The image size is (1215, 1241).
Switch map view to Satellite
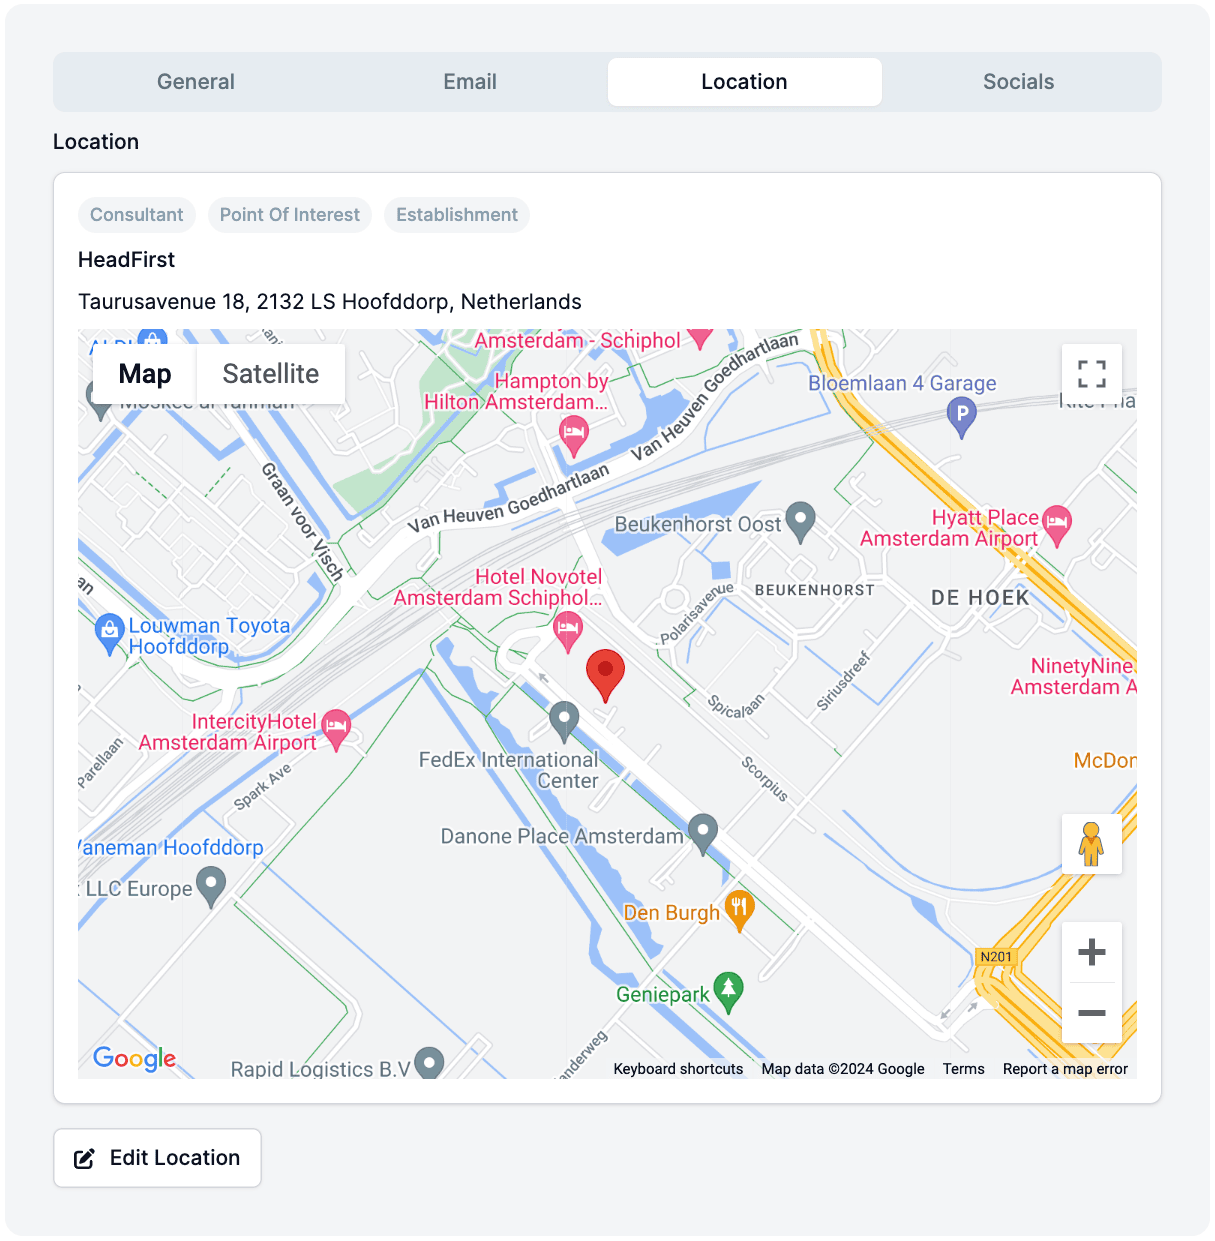[x=271, y=374]
